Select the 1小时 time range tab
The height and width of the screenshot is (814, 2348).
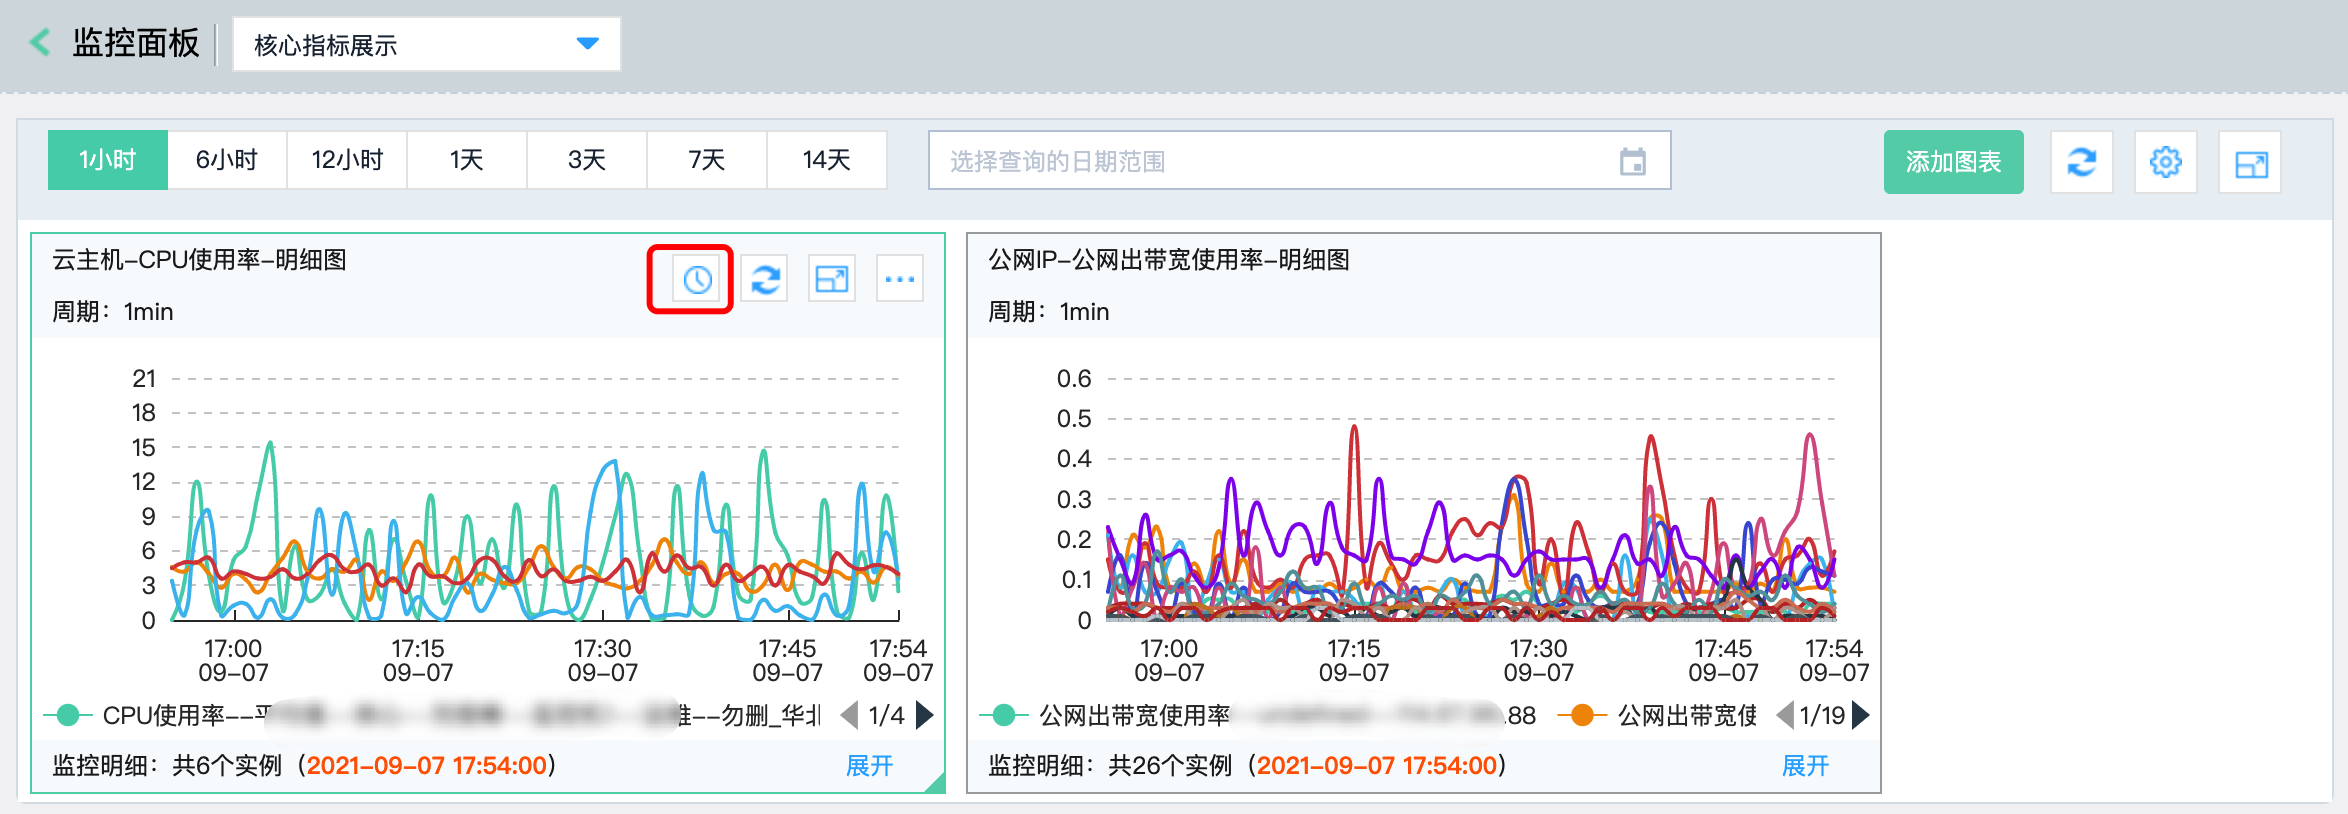coord(108,160)
